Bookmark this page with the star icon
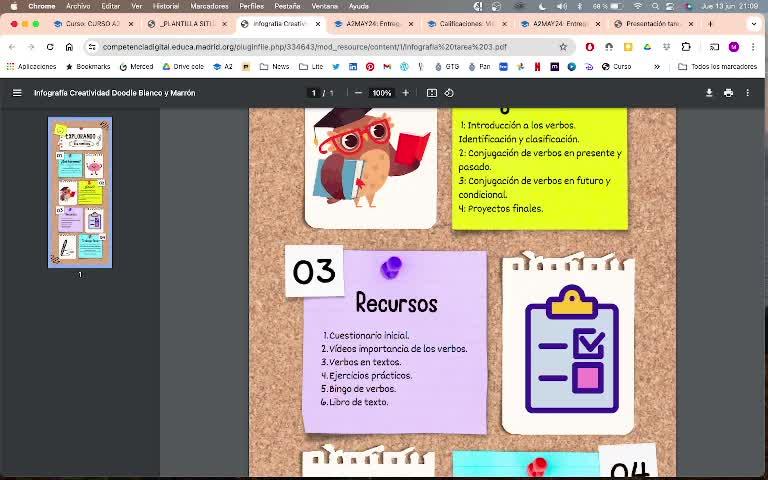The width and height of the screenshot is (768, 480). pos(563,47)
